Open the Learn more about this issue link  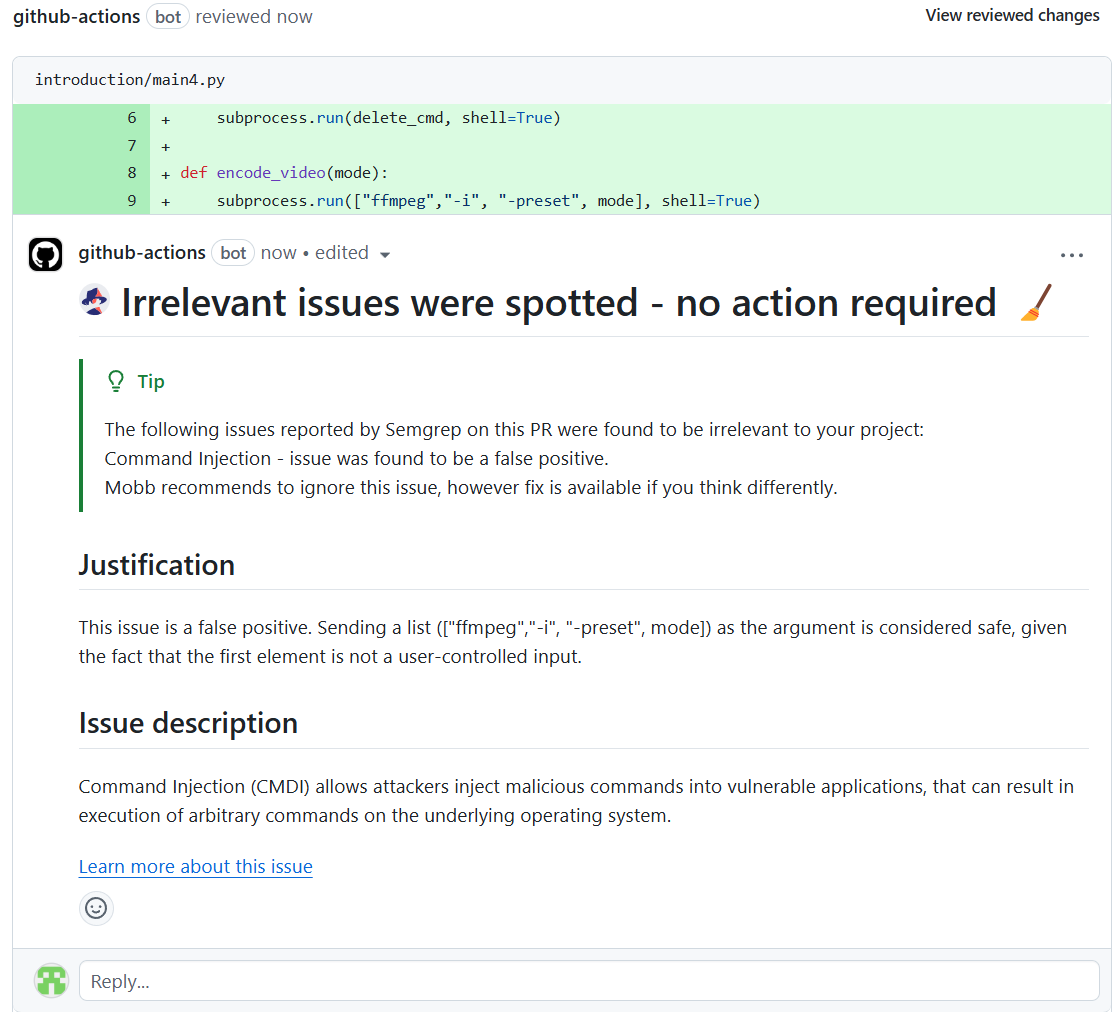(x=196, y=867)
